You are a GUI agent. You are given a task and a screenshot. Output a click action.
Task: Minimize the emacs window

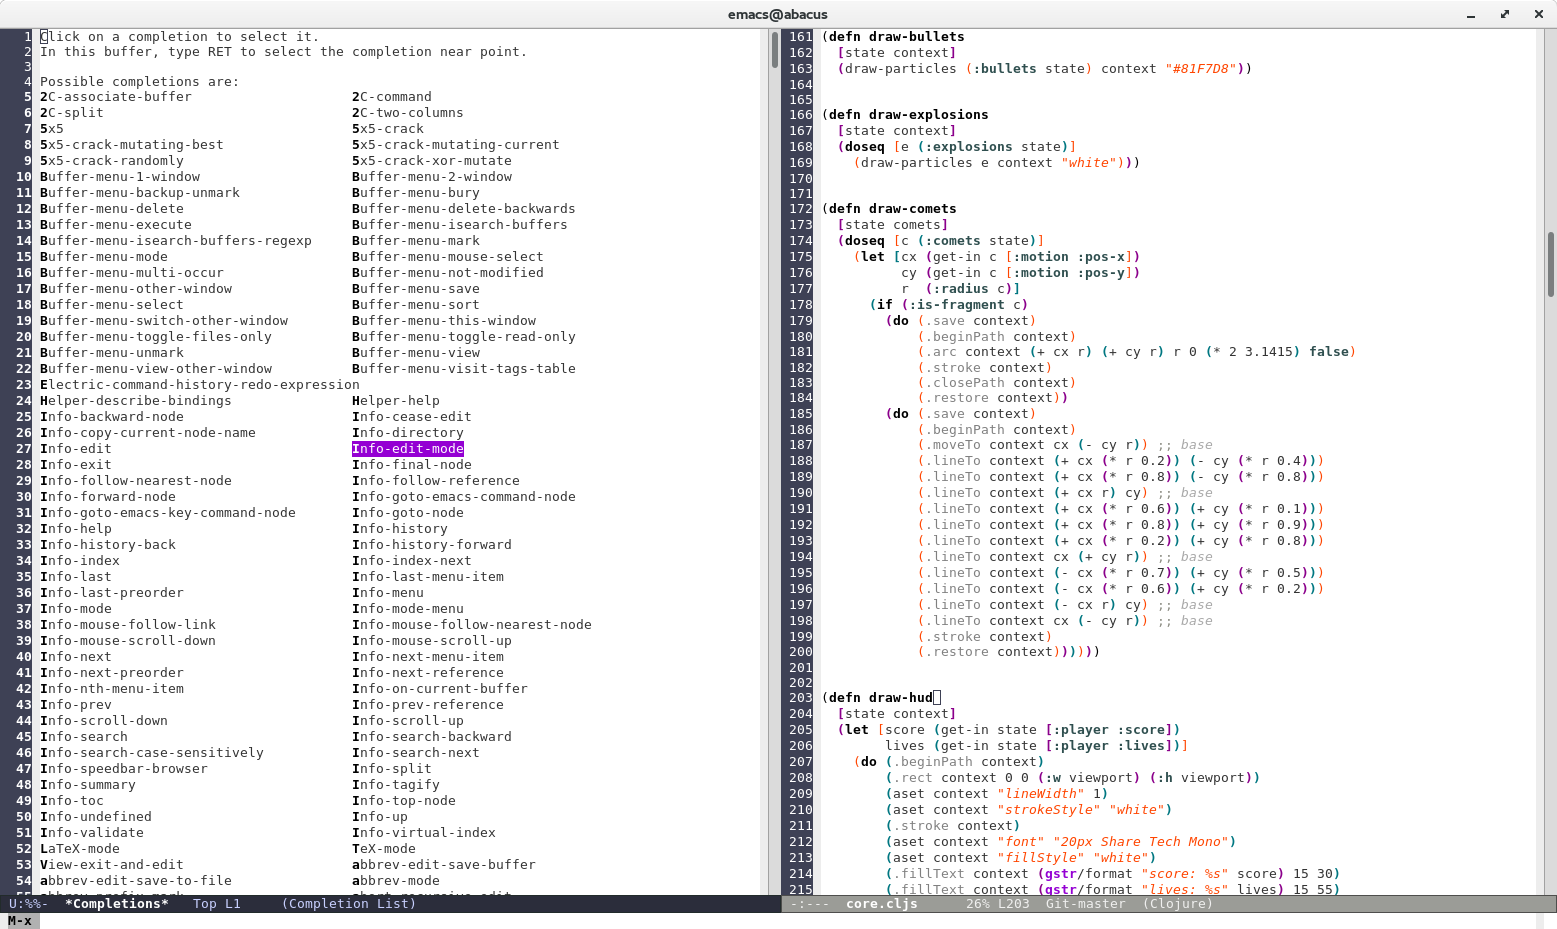pos(1471,14)
